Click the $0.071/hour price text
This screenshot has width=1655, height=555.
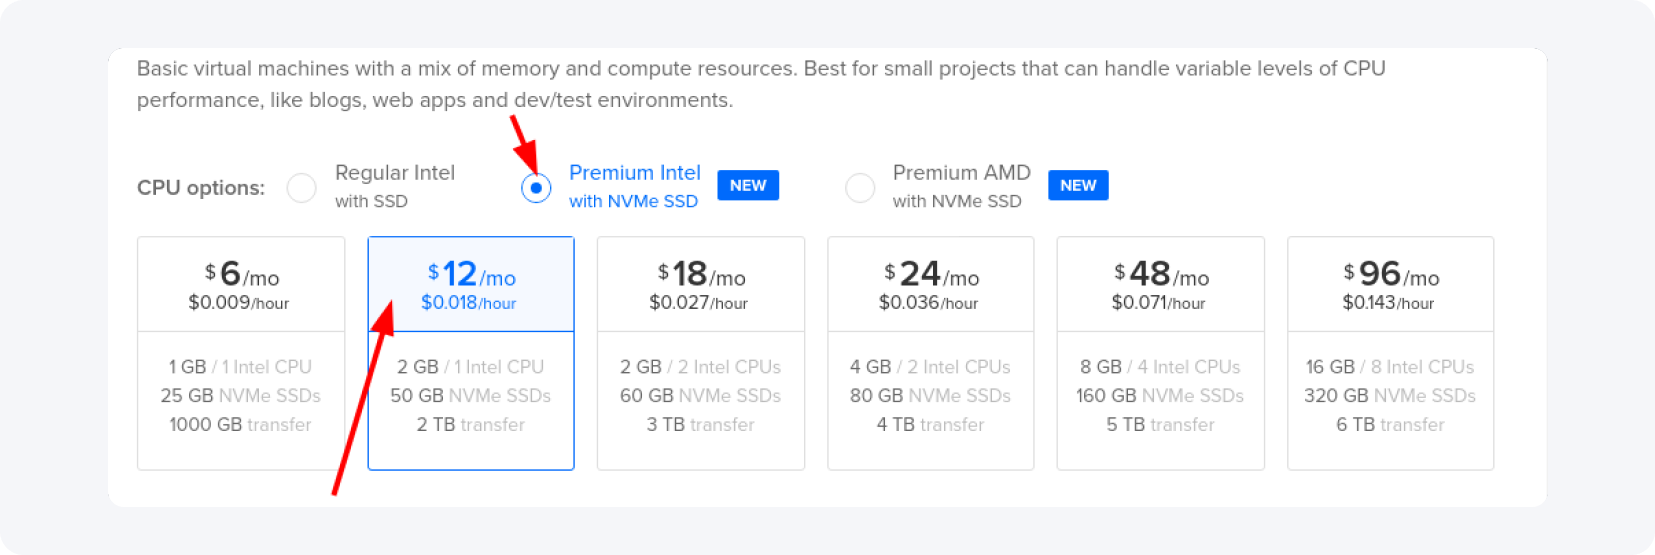tap(1158, 303)
